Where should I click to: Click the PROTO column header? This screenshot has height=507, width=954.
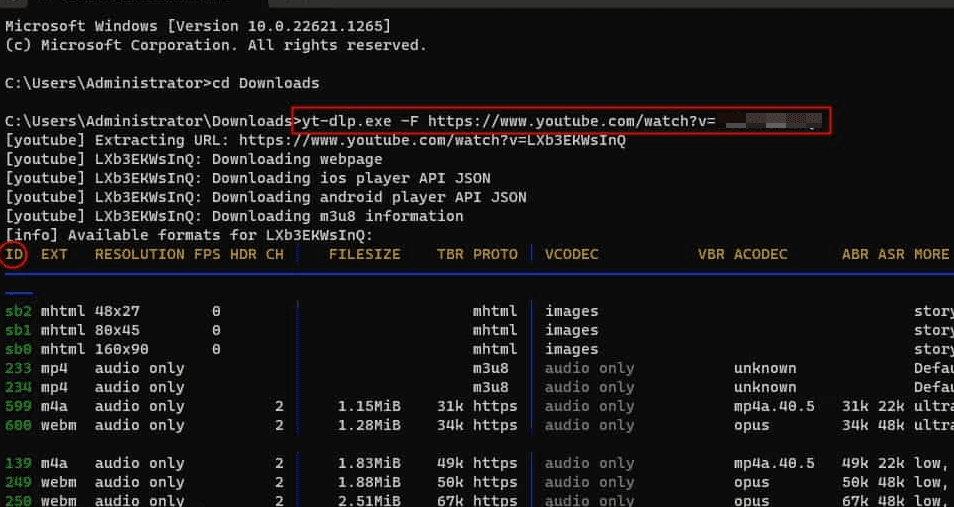tap(495, 254)
